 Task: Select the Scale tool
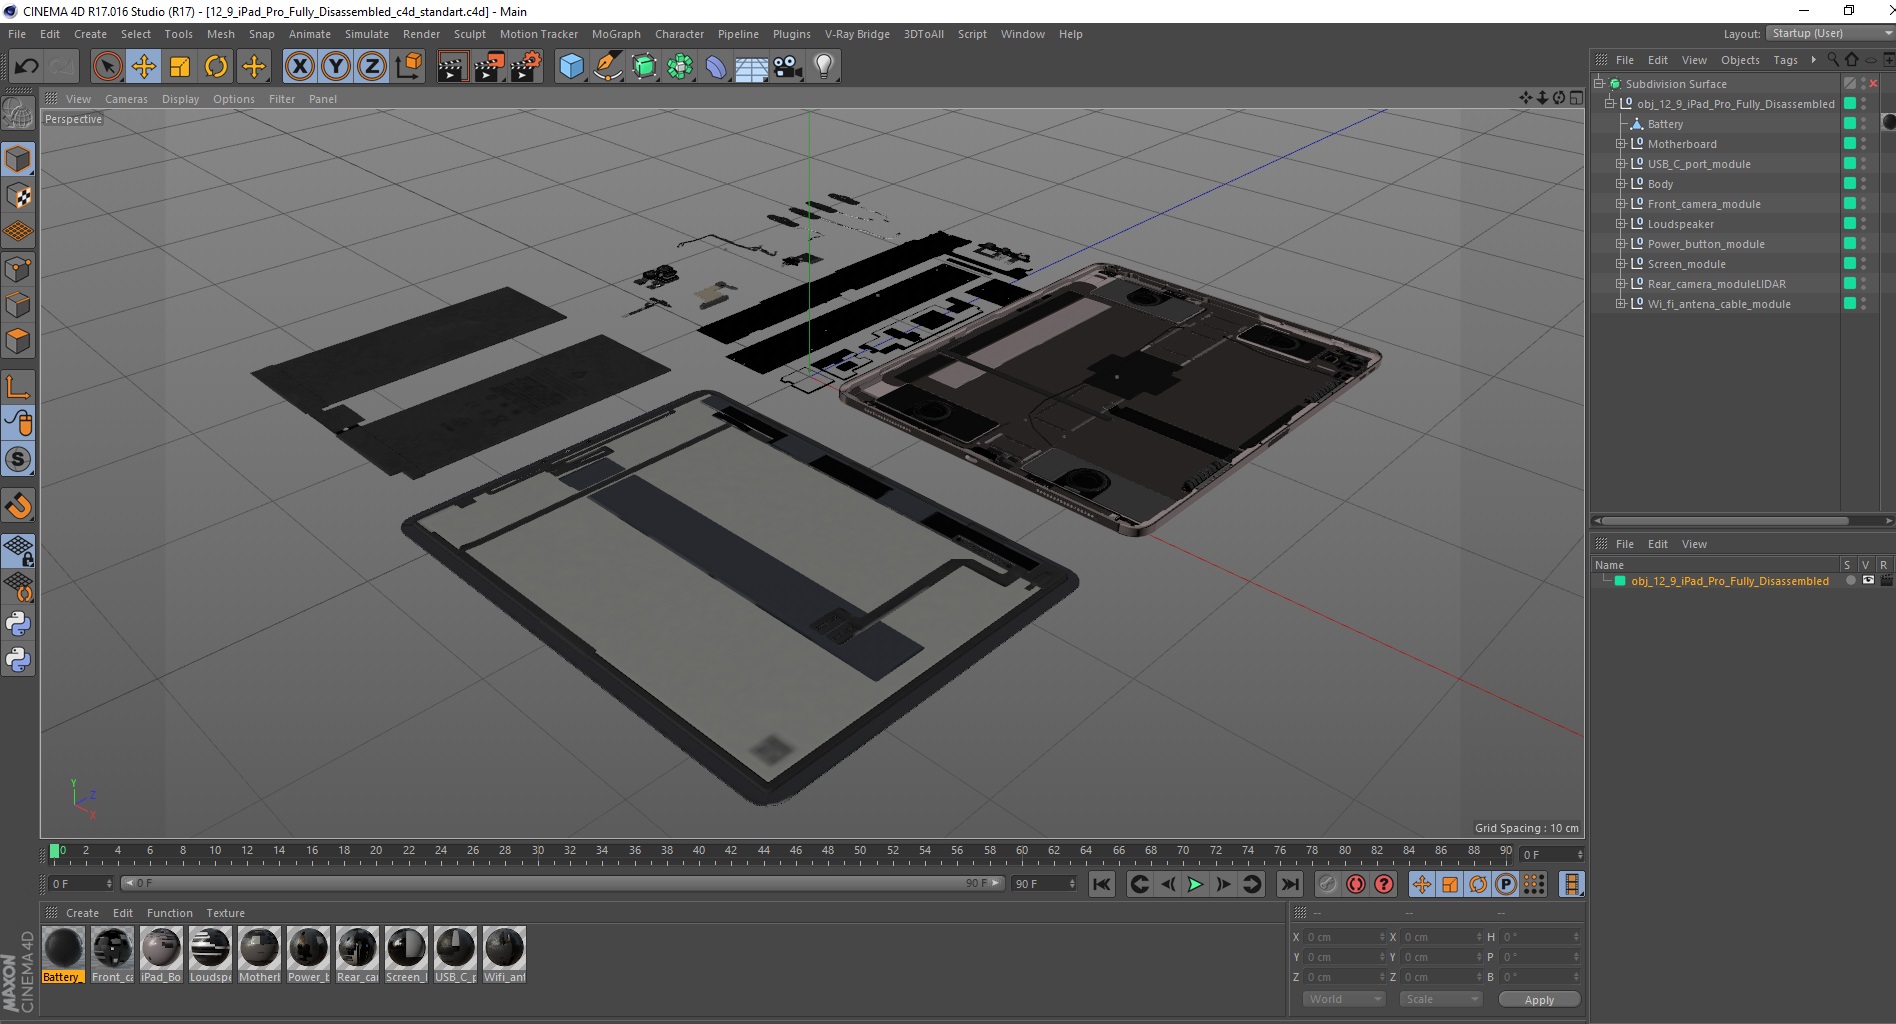tap(180, 67)
